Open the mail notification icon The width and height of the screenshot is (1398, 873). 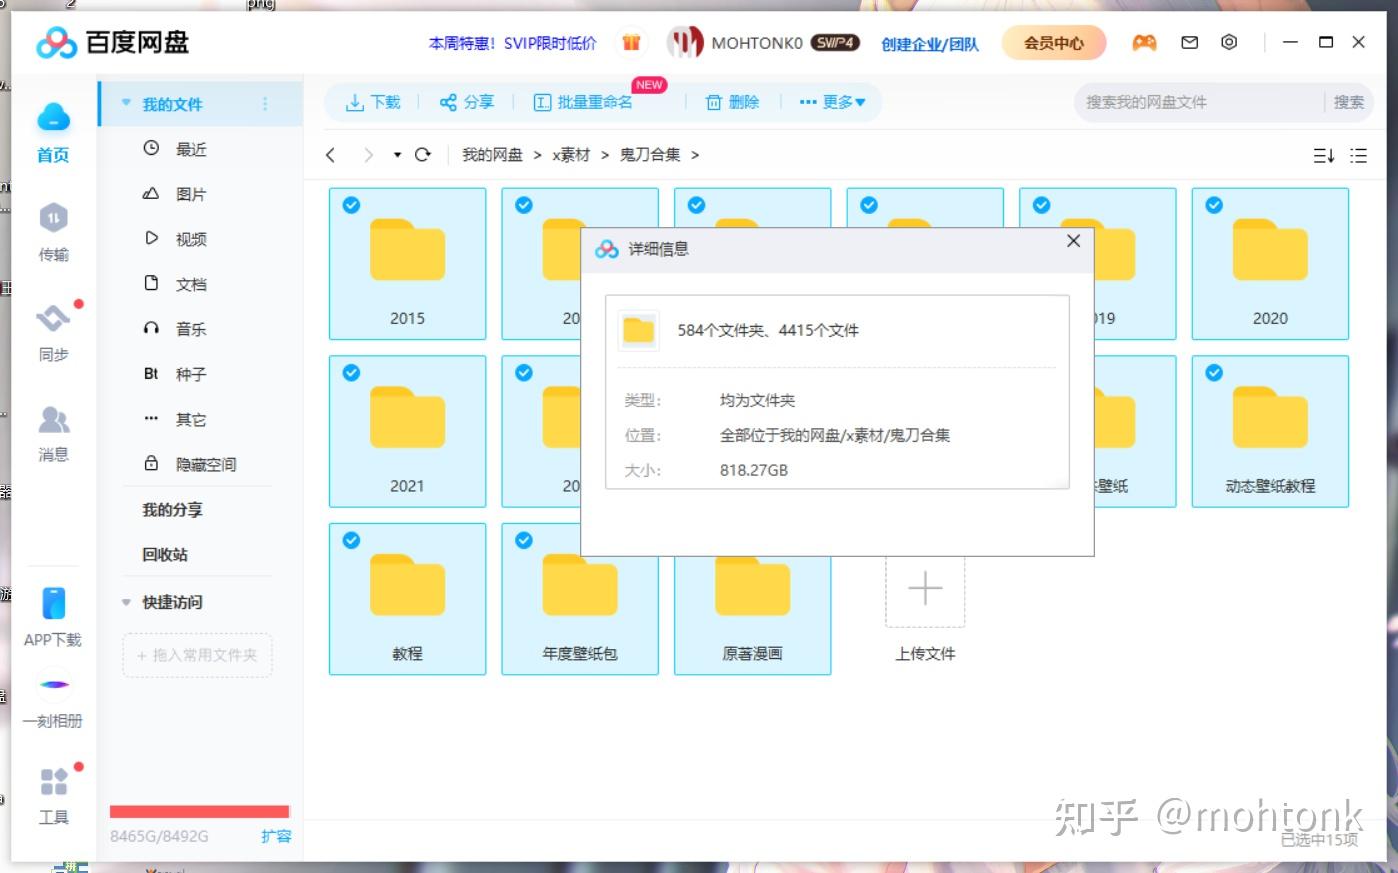1189,42
